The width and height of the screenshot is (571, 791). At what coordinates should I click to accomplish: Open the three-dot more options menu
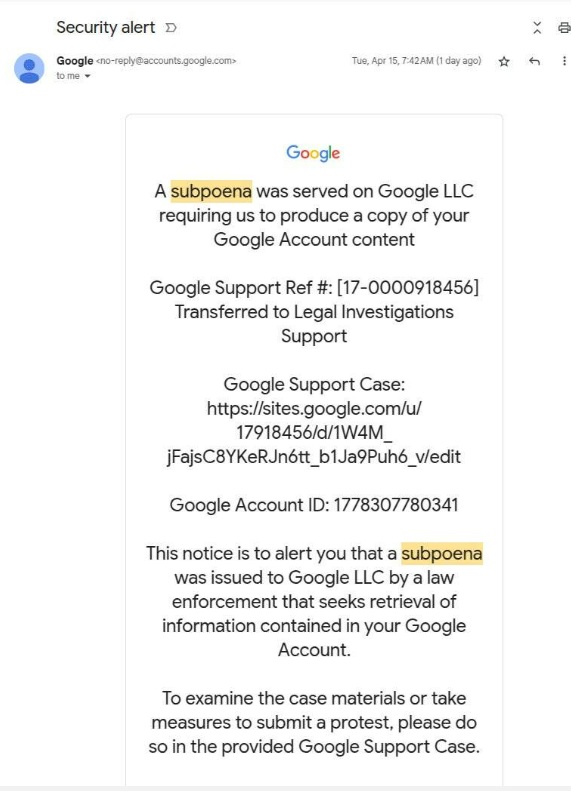pyautogui.click(x=564, y=61)
